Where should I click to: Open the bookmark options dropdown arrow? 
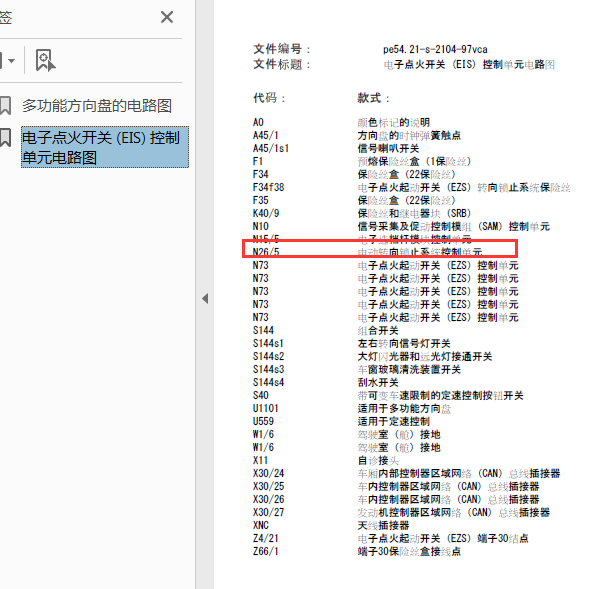tap(11, 61)
